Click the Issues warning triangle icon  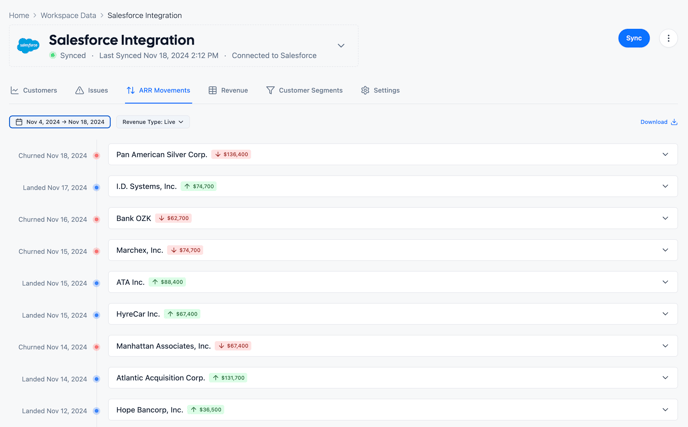(x=80, y=90)
